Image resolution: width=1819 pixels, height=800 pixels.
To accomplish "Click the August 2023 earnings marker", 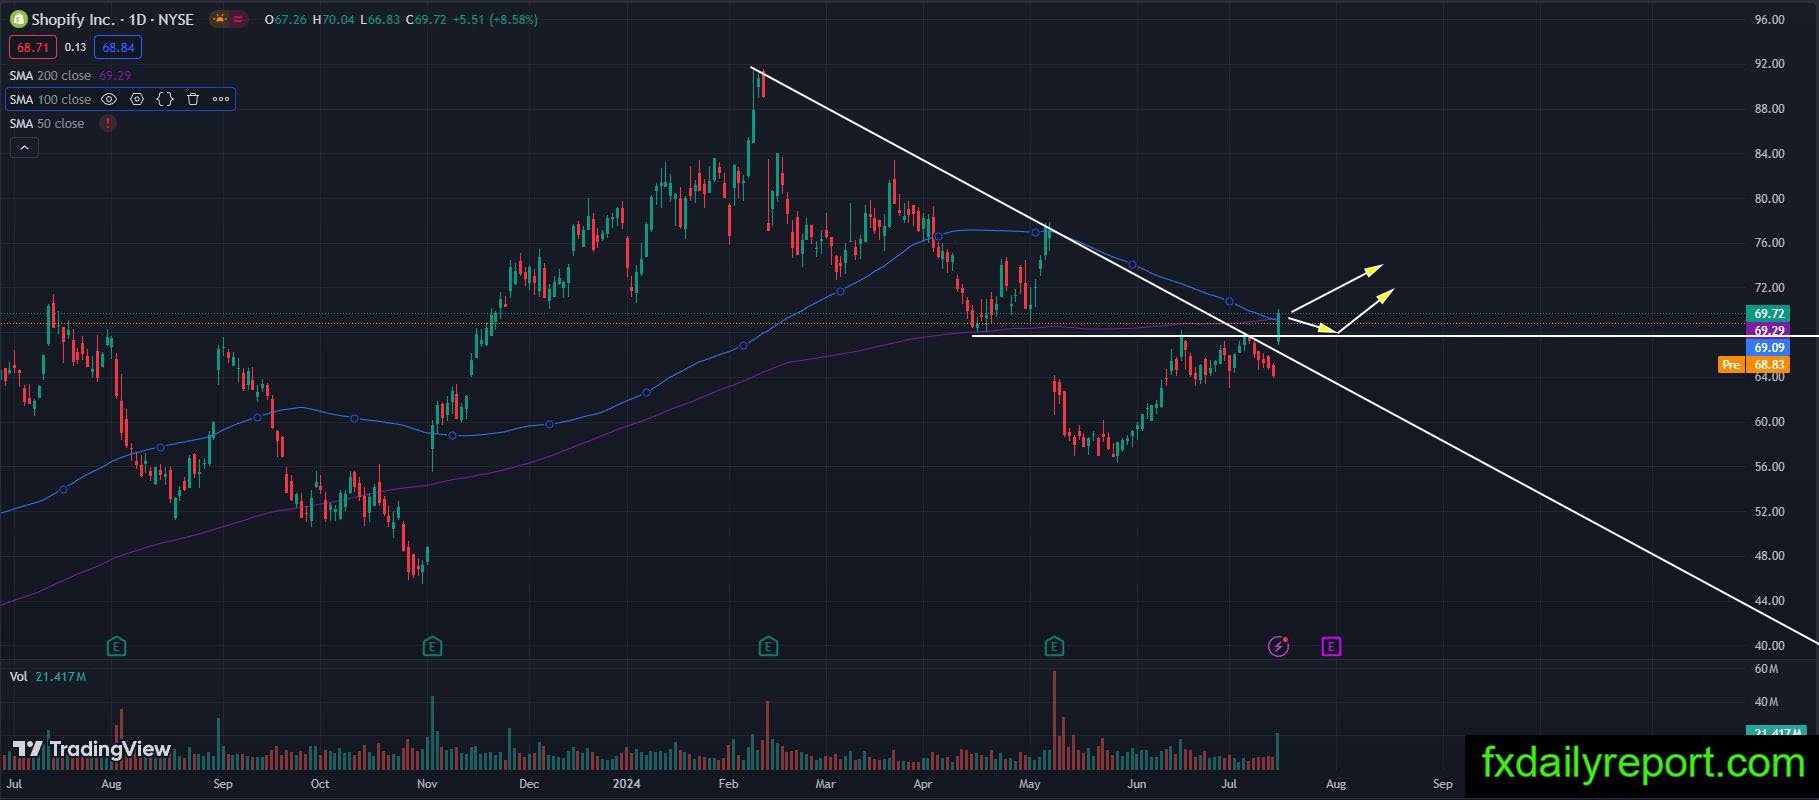I will pos(117,646).
